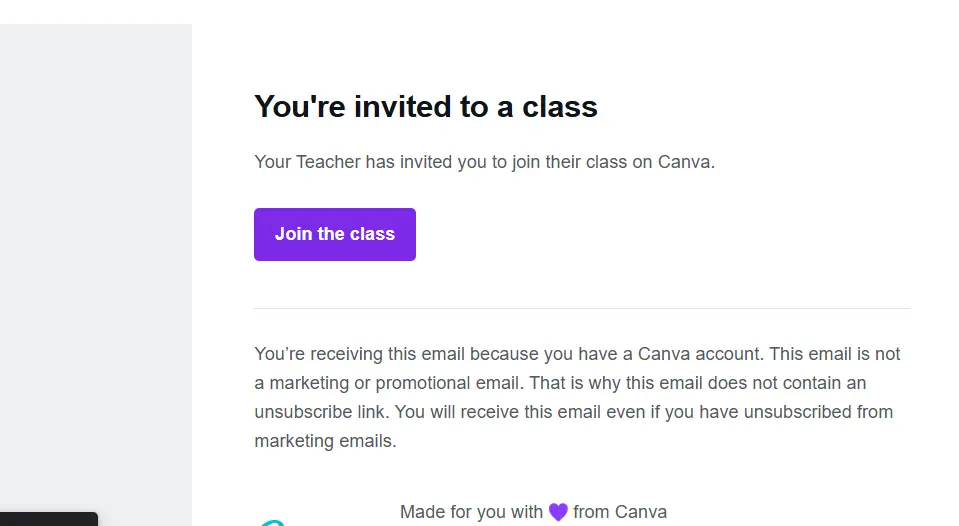Select the "You're invited to a class" heading
This screenshot has height=526, width=959.
pos(426,106)
